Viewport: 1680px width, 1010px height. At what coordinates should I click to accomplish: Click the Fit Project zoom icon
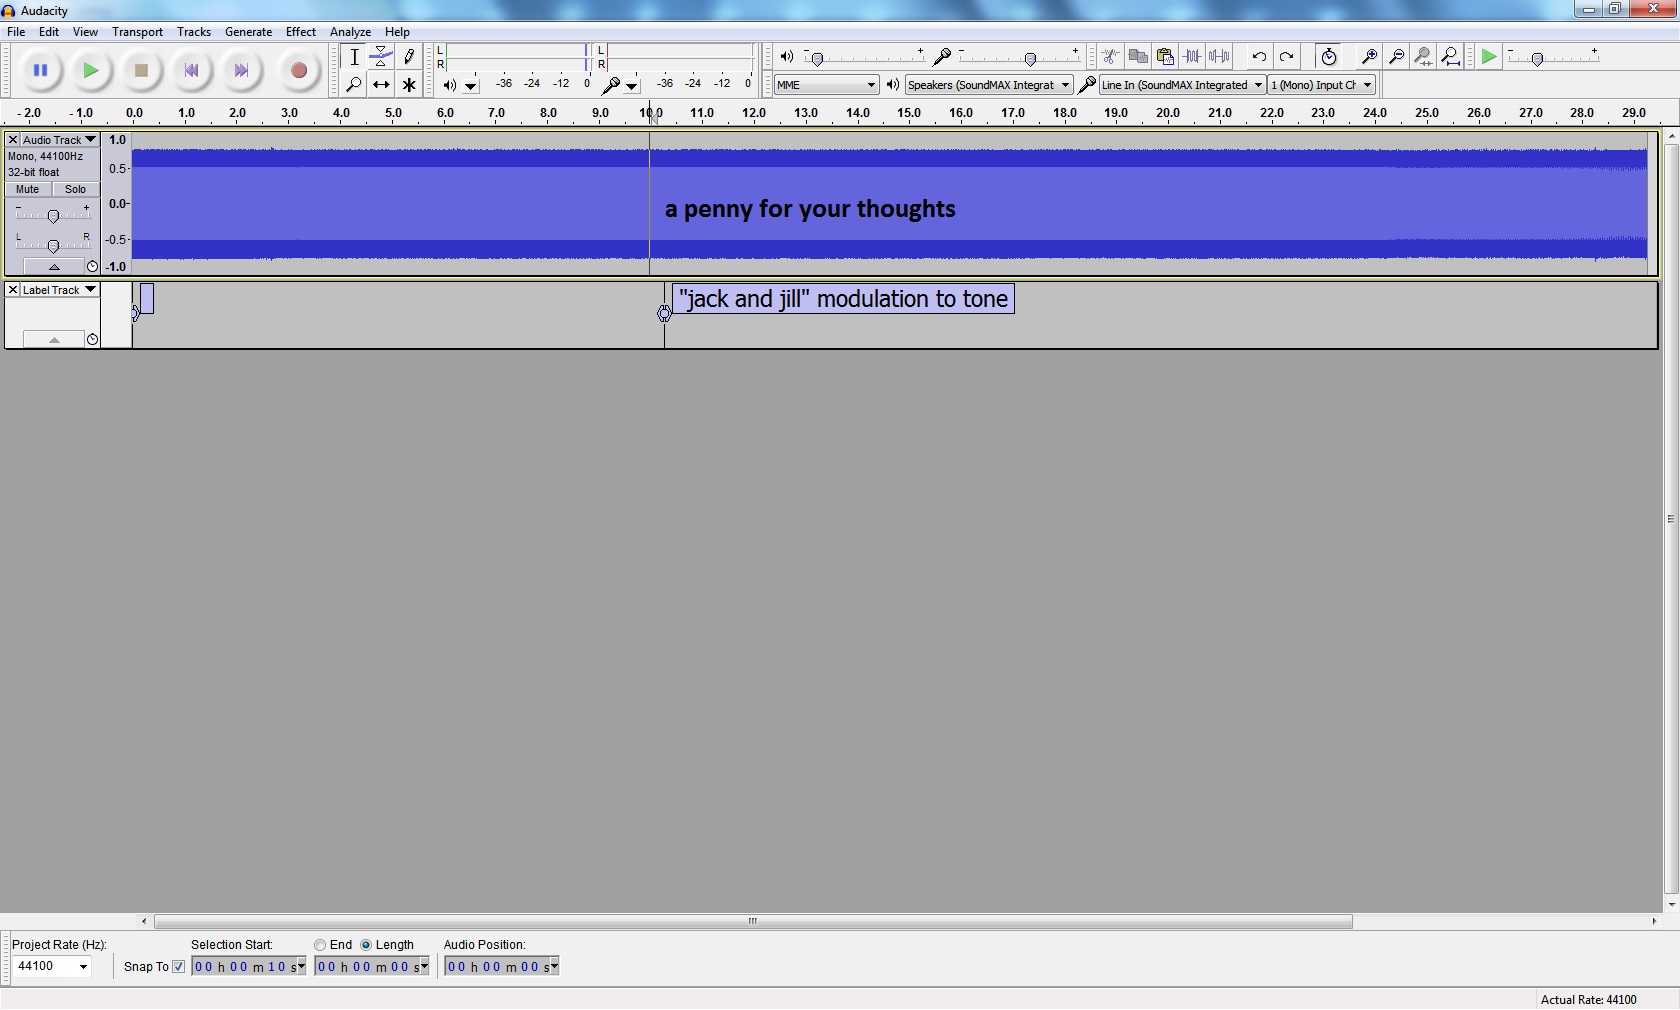[x=1450, y=57]
